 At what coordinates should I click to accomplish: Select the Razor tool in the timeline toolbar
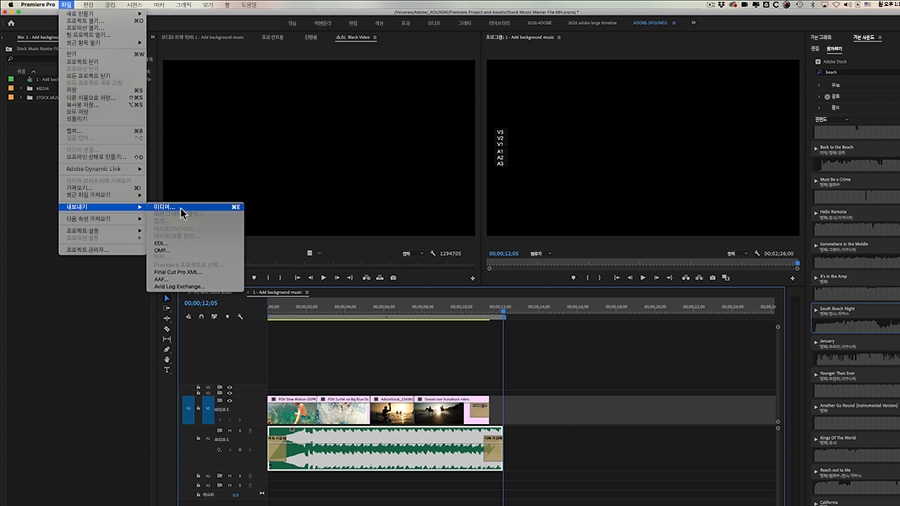click(167, 328)
